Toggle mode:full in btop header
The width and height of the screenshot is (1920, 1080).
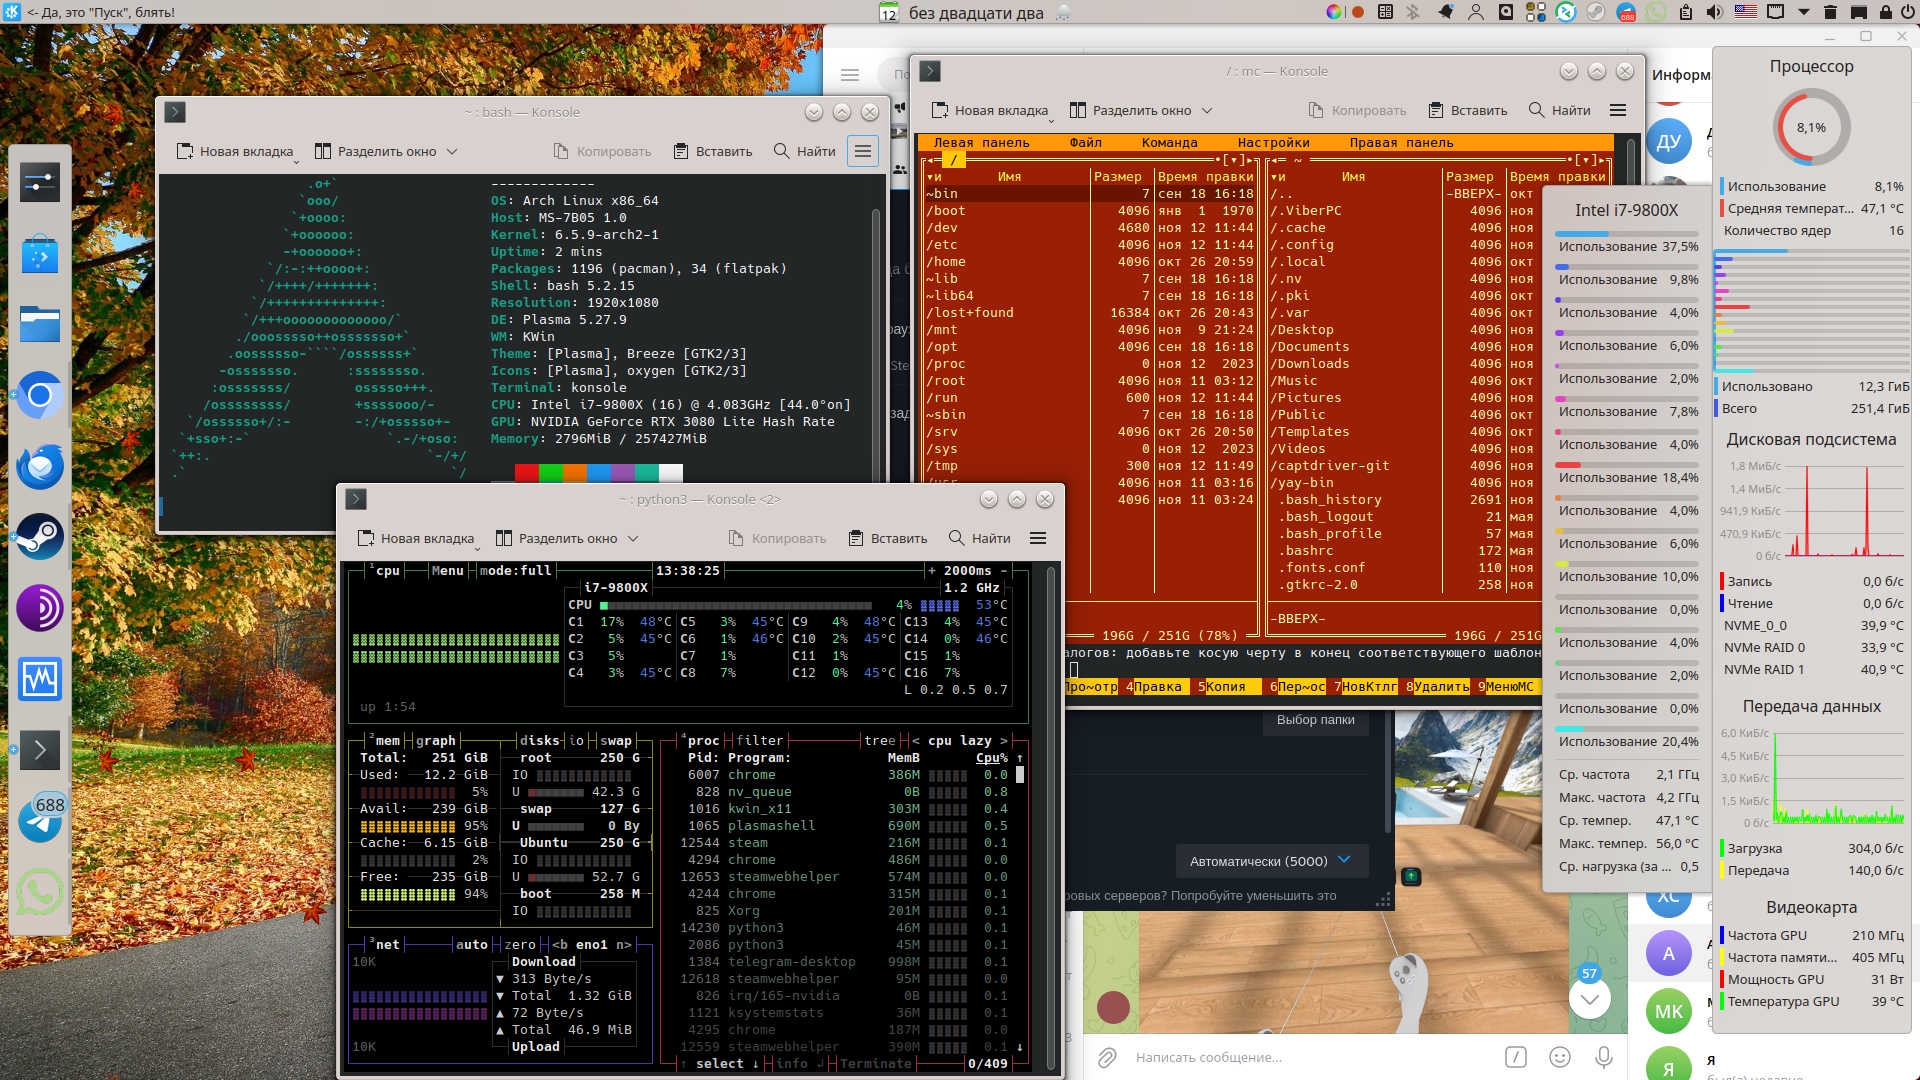[516, 570]
